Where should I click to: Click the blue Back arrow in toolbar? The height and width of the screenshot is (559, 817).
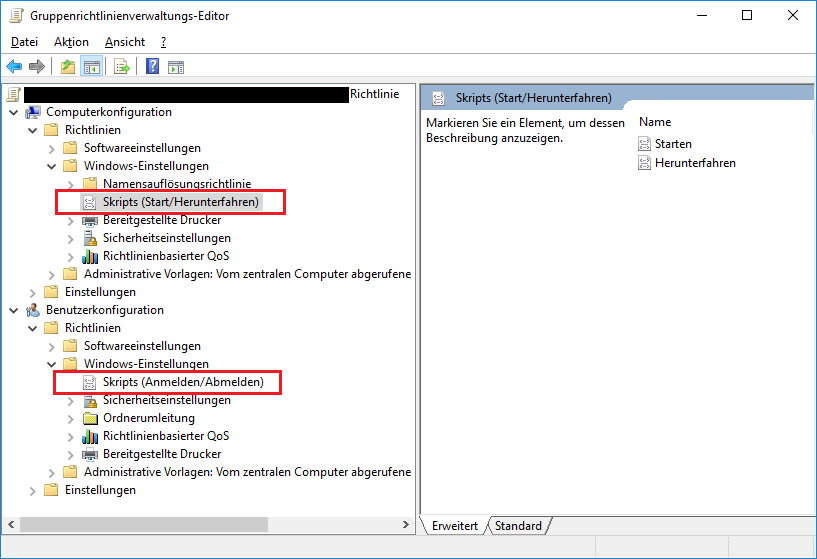pyautogui.click(x=14, y=67)
